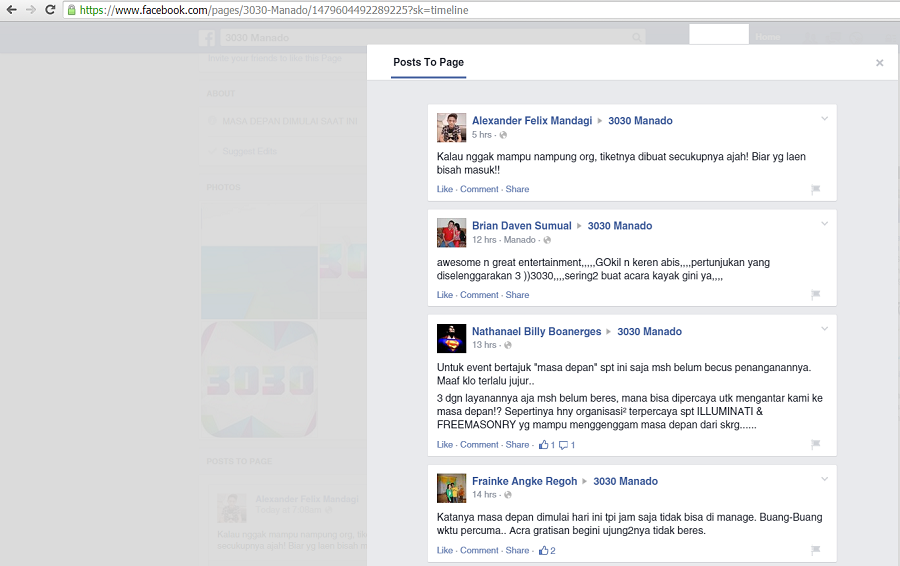900x566 pixels.
Task: Select the Posts To Page tab
Action: (428, 62)
